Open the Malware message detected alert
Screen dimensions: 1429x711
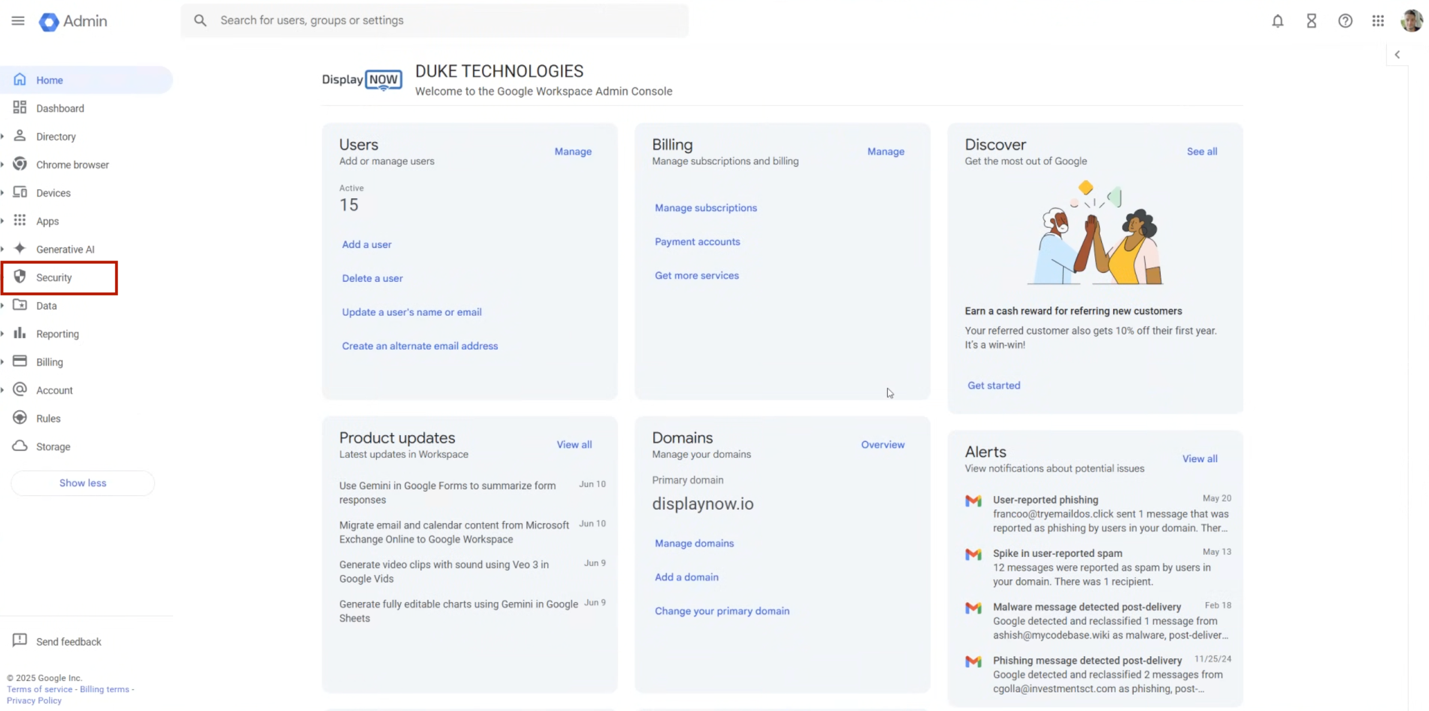pos(1097,621)
